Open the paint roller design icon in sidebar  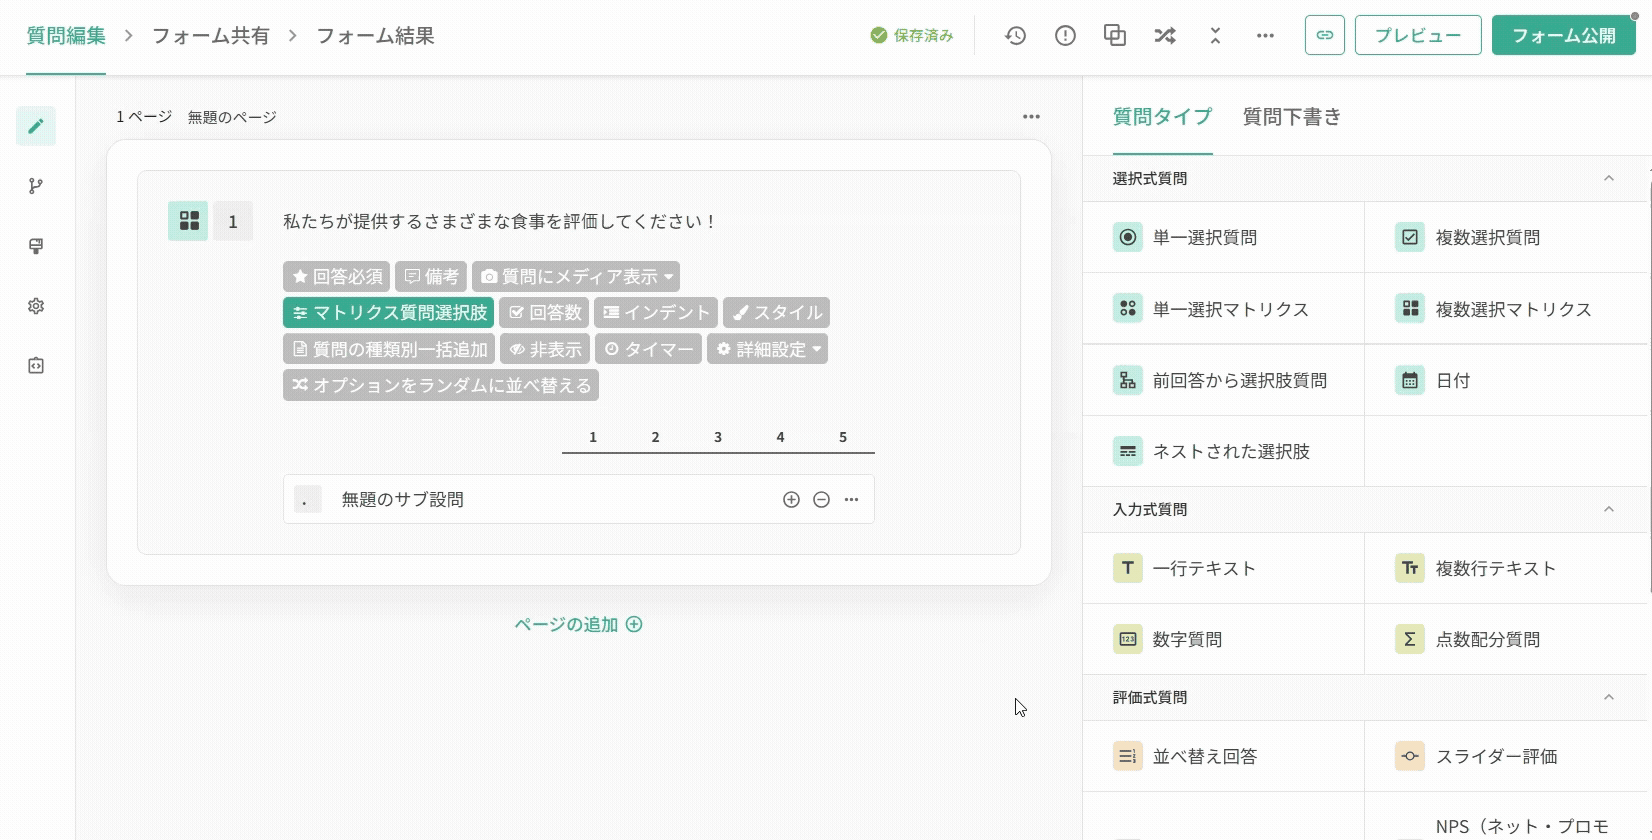36,246
